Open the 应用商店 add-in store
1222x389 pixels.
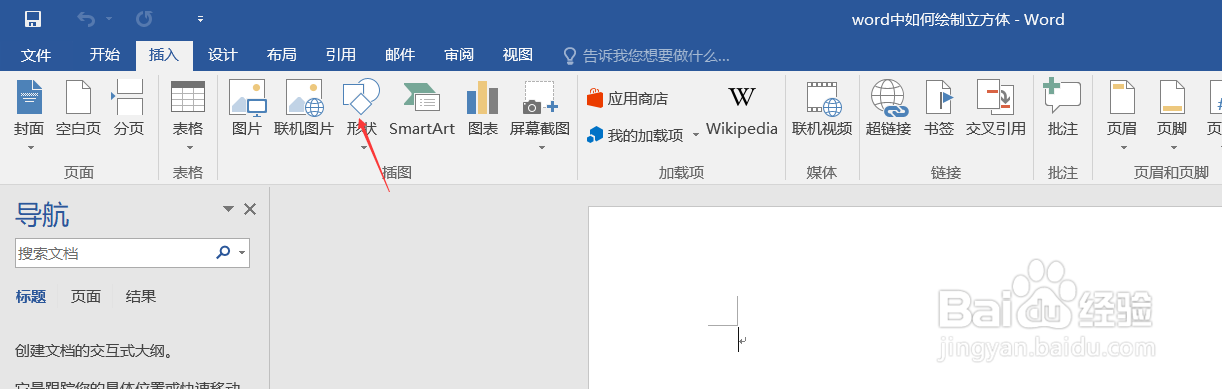628,99
